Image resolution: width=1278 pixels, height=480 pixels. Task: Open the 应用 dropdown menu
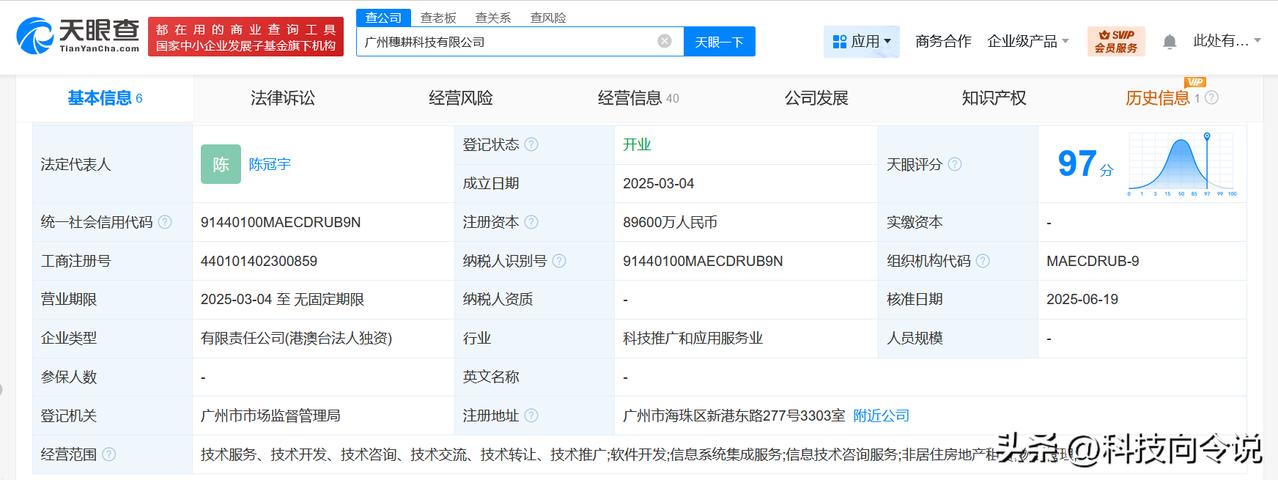[861, 41]
